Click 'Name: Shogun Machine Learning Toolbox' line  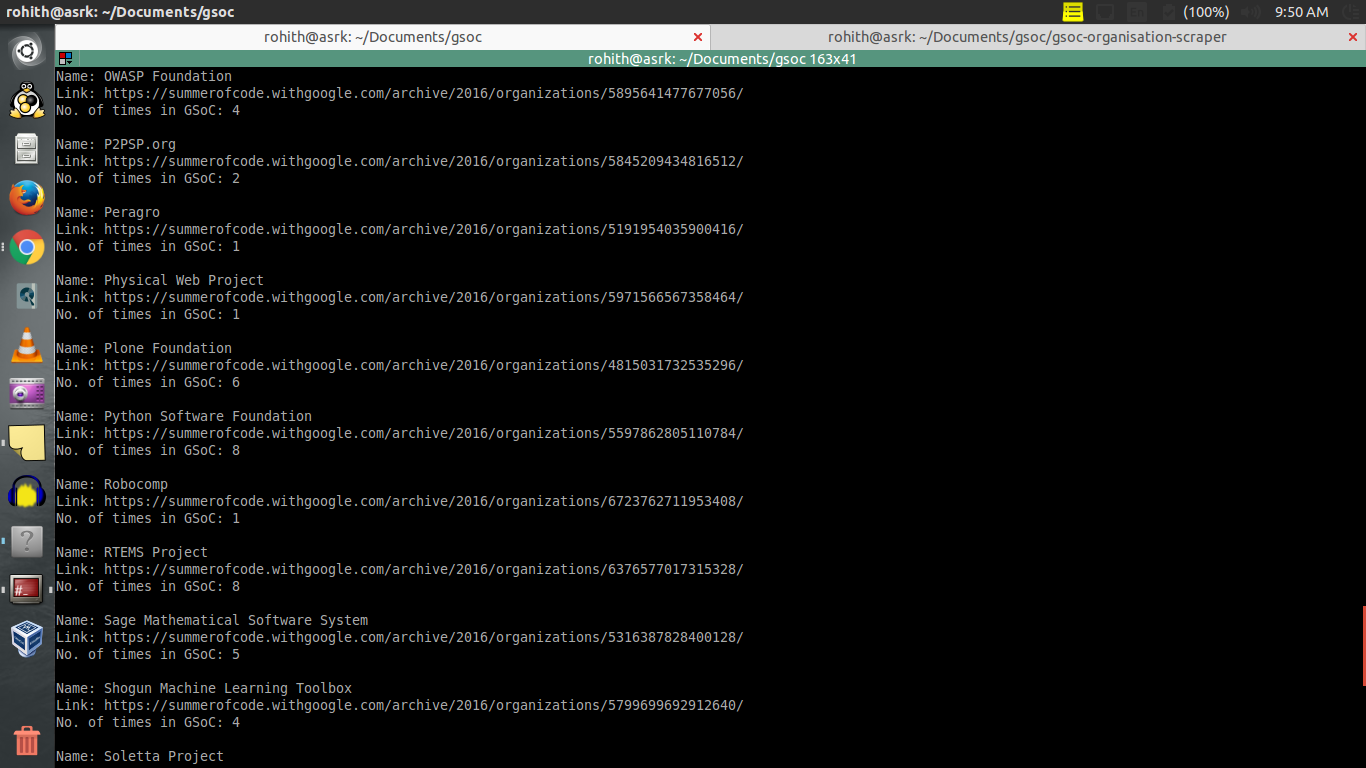204,688
